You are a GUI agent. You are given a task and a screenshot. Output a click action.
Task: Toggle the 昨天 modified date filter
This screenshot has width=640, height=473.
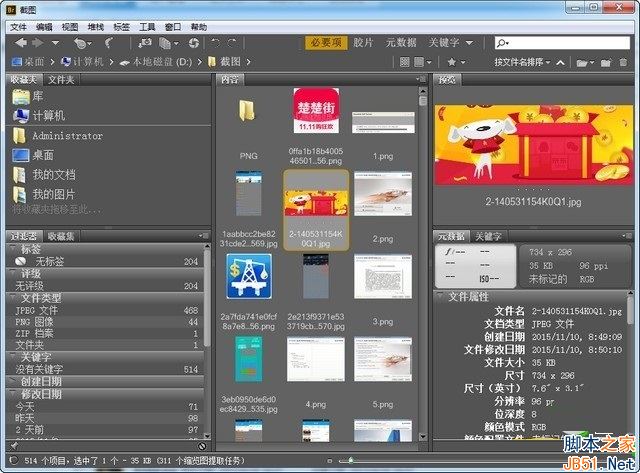105,418
